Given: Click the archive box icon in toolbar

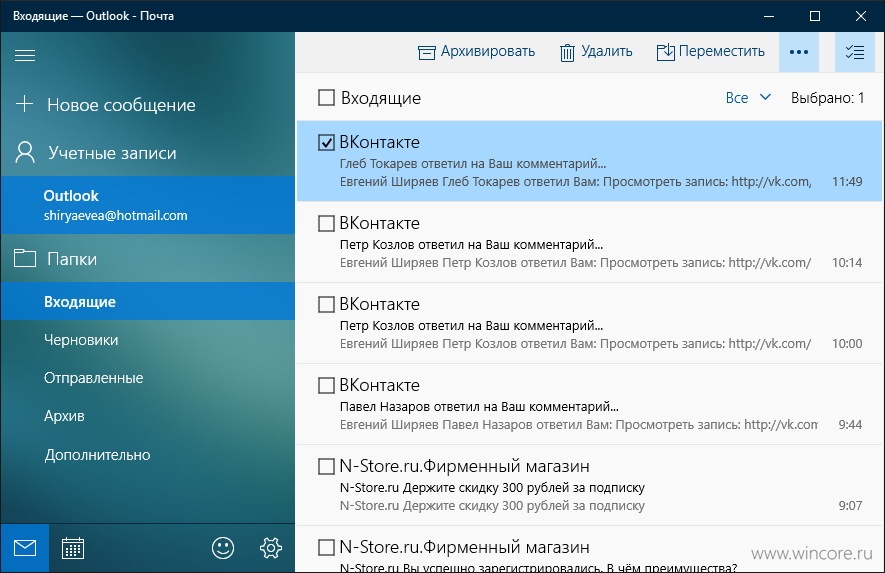Looking at the screenshot, I should tap(426, 53).
